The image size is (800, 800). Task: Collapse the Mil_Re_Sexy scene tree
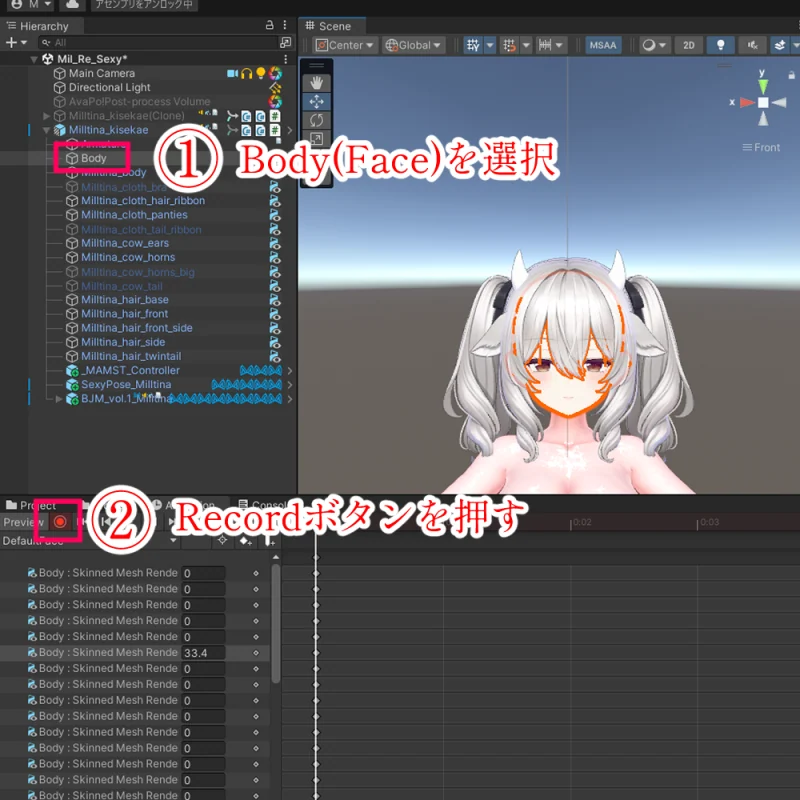pyautogui.click(x=34, y=60)
